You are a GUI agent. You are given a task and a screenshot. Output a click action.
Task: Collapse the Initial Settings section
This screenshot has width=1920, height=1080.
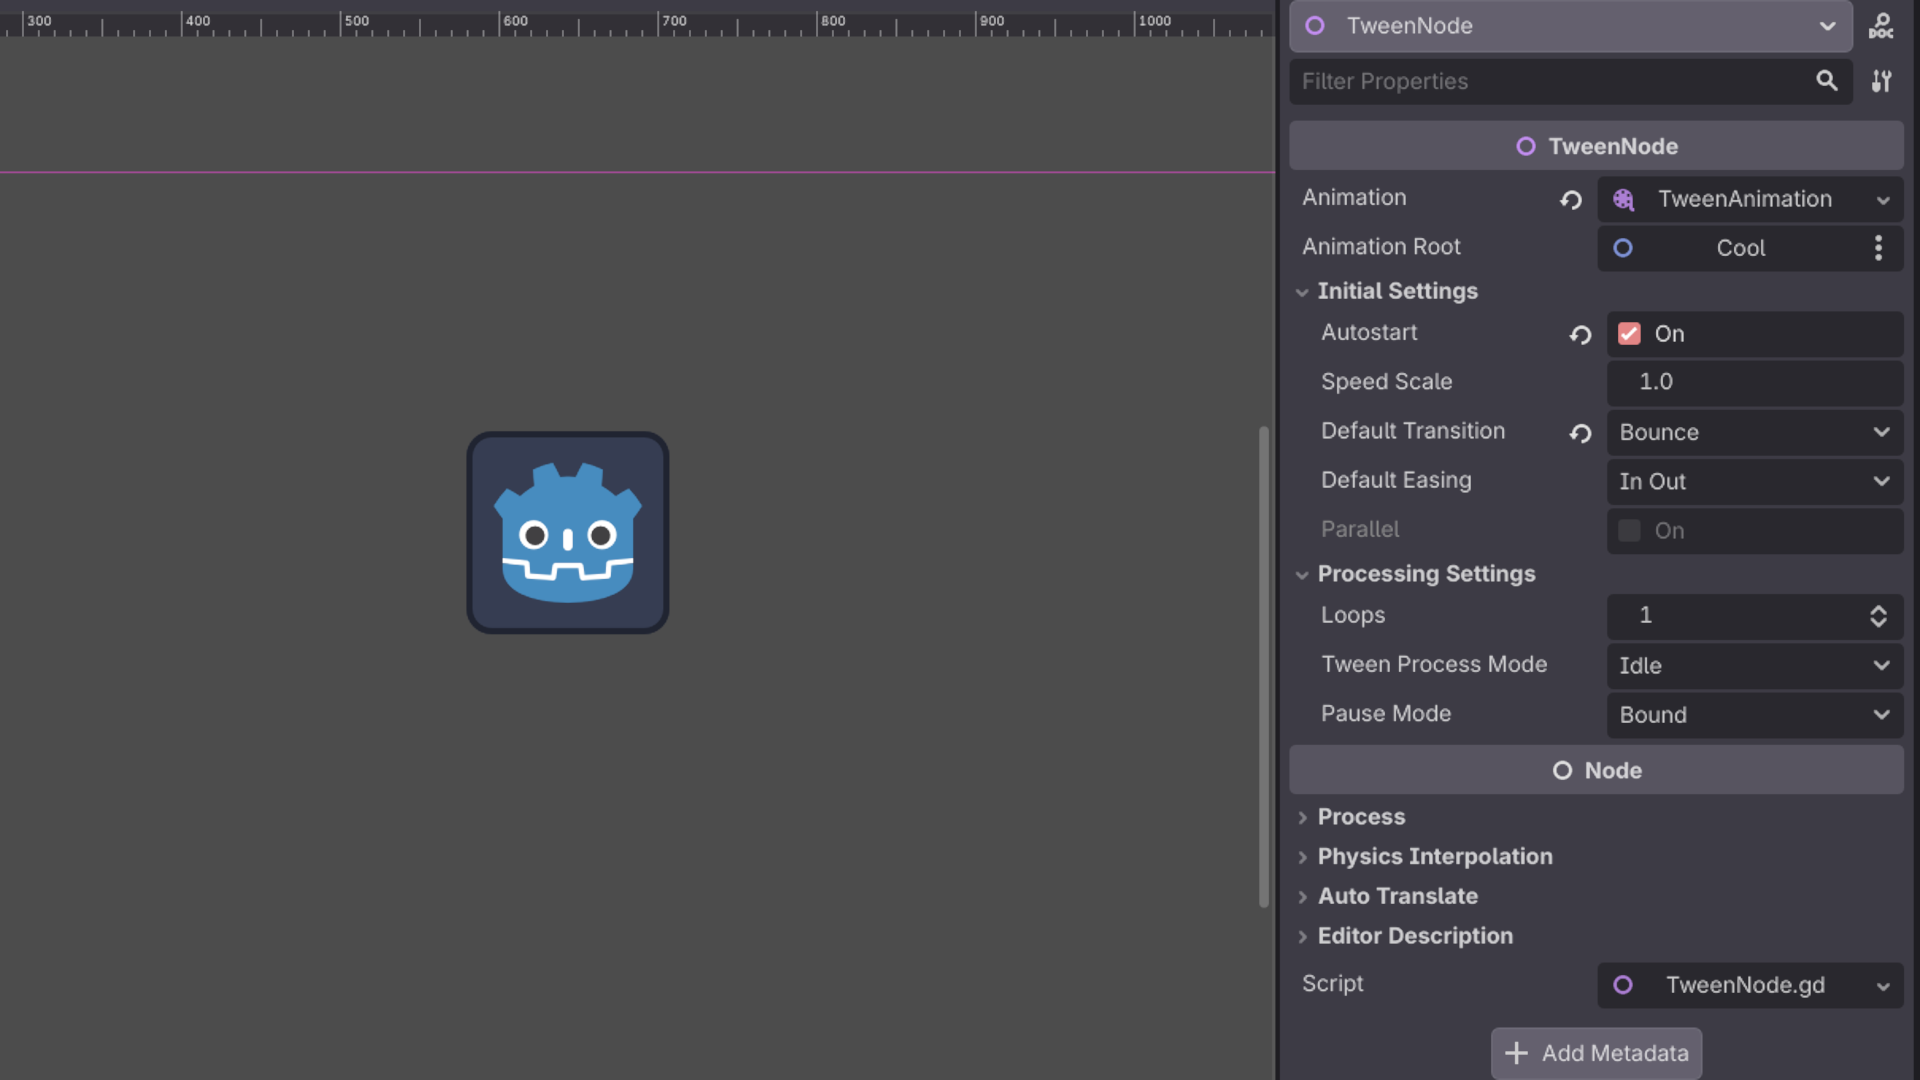(1397, 292)
